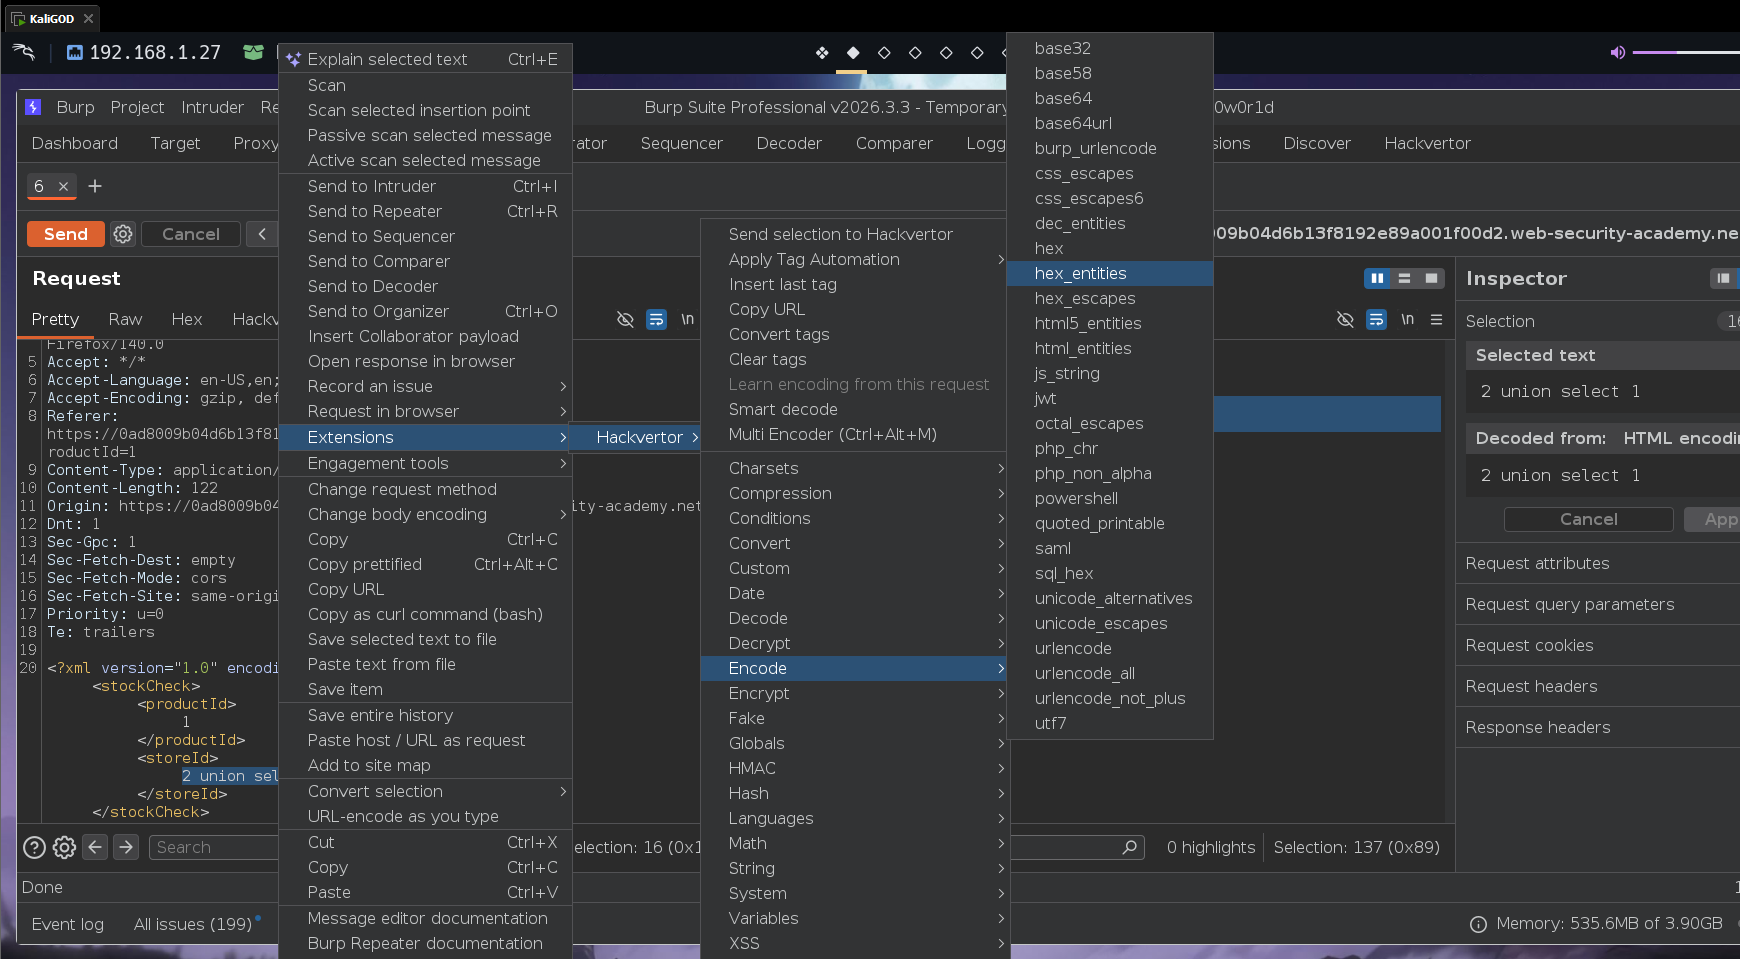This screenshot has width=1740, height=959.
Task: Select the sql_hex encoding tag
Action: [1110, 573]
